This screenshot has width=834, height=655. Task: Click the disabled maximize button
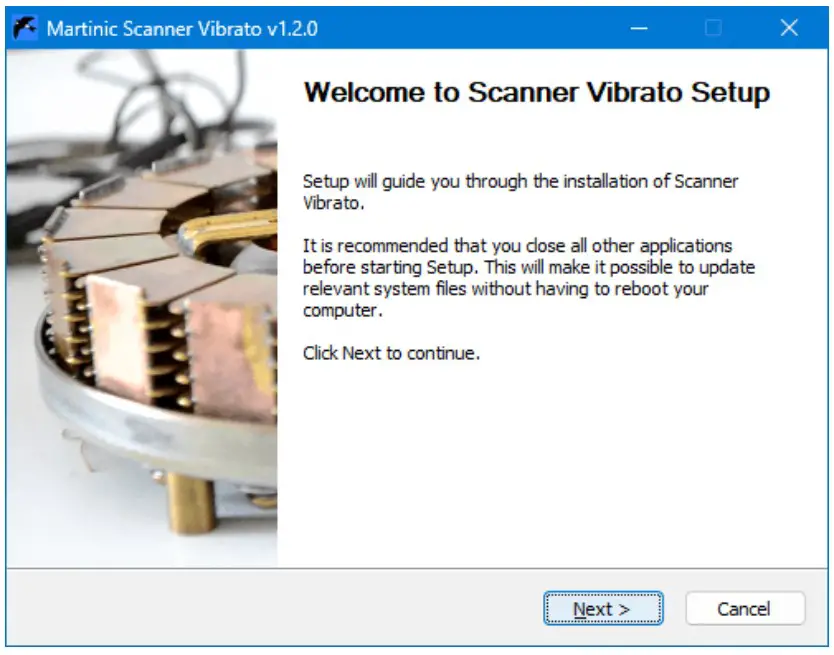click(713, 28)
